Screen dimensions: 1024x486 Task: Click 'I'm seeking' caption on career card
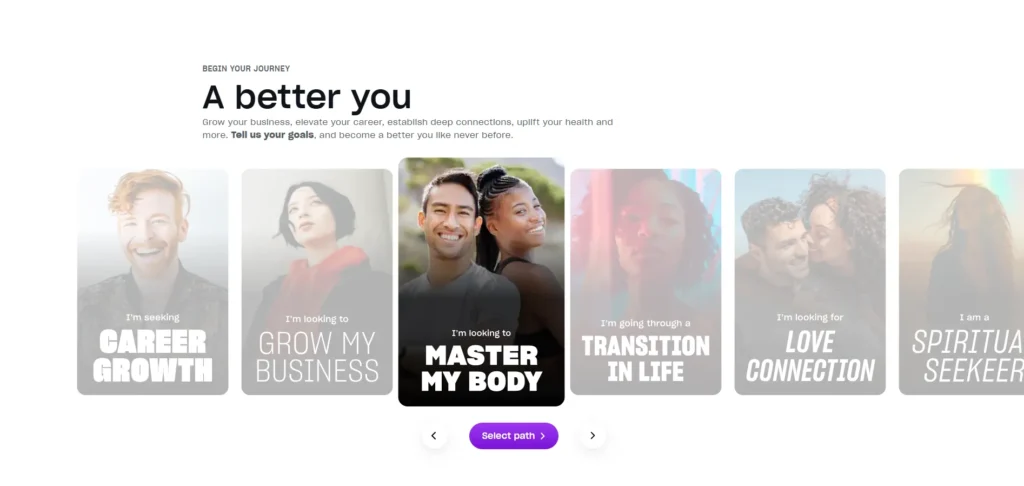(x=153, y=317)
